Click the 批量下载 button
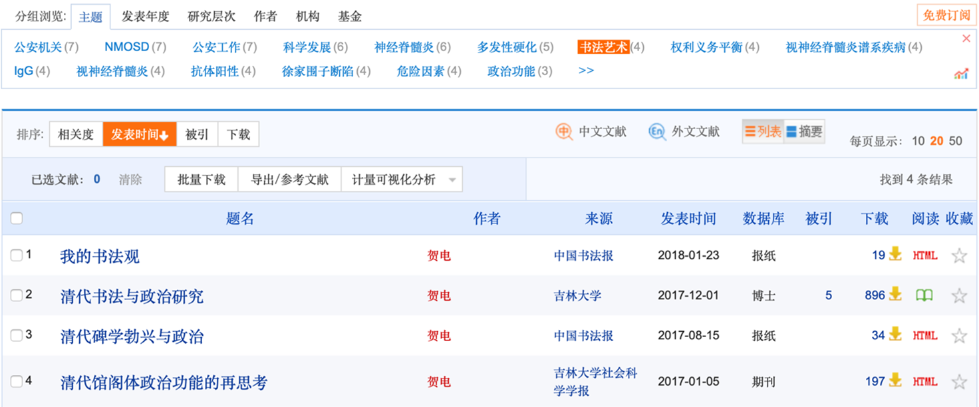Screen dimensions: 979x407 click(x=201, y=180)
